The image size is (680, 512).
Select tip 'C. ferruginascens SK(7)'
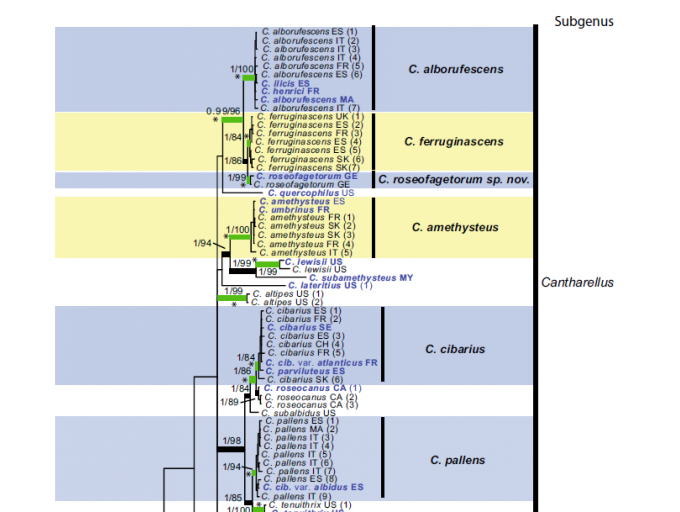coord(308,168)
